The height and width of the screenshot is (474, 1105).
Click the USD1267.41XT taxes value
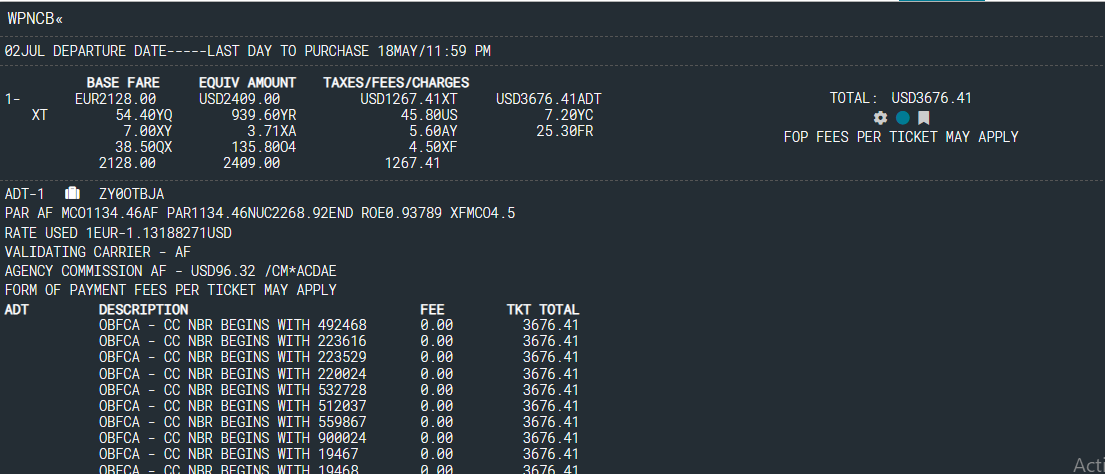409,99
